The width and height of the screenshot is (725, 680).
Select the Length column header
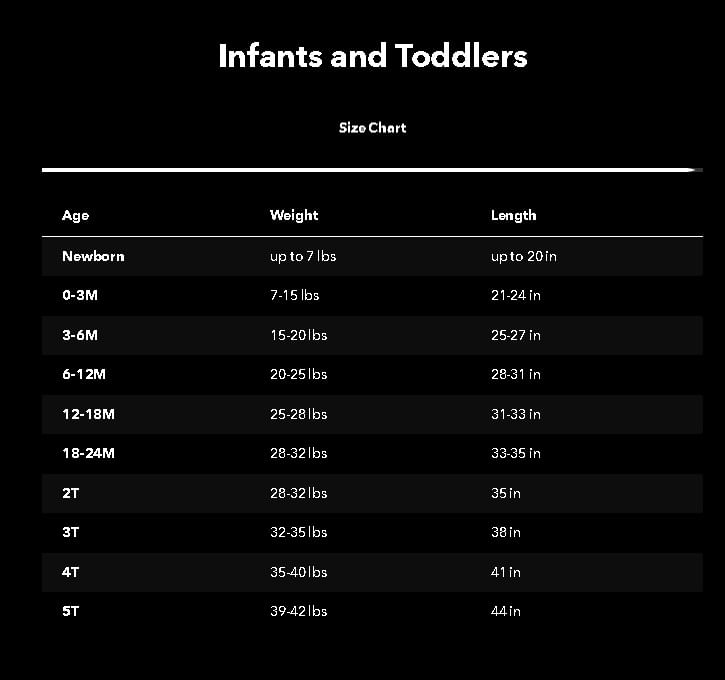pos(513,215)
